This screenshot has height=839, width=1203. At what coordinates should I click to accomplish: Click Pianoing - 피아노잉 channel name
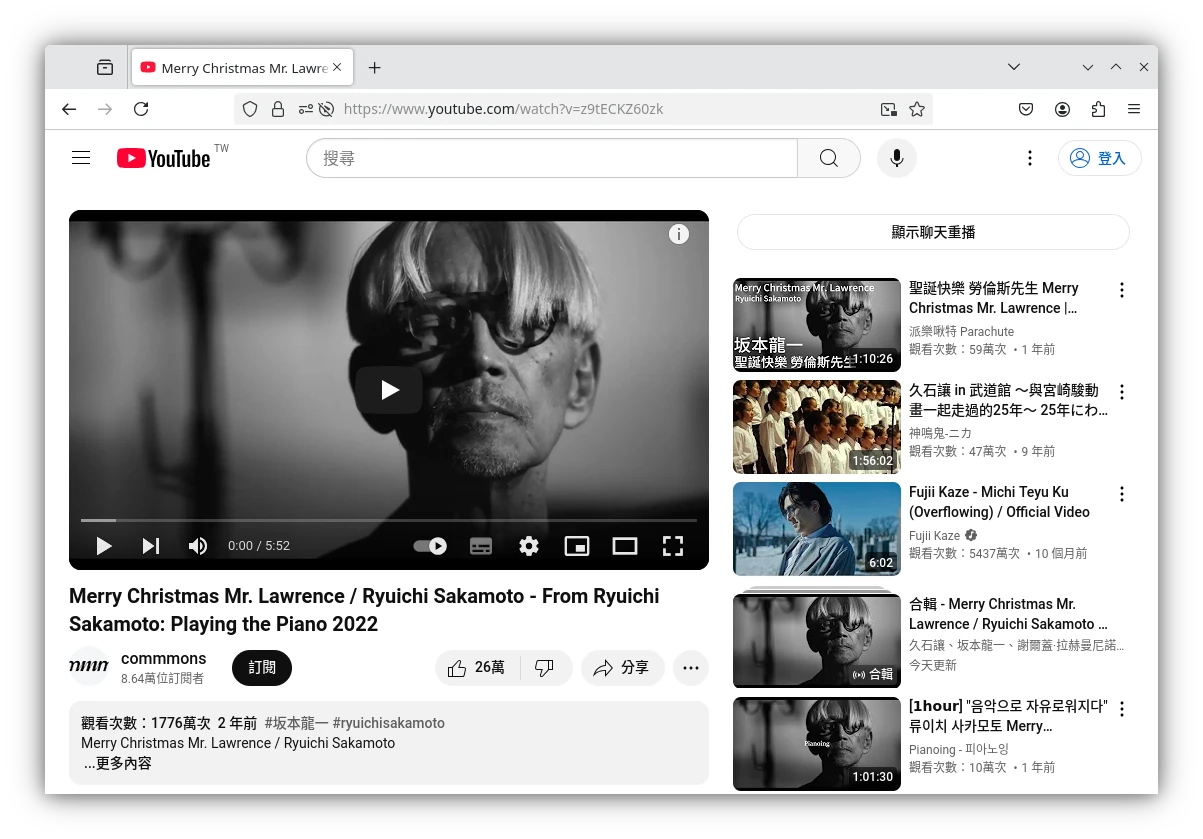tap(959, 749)
